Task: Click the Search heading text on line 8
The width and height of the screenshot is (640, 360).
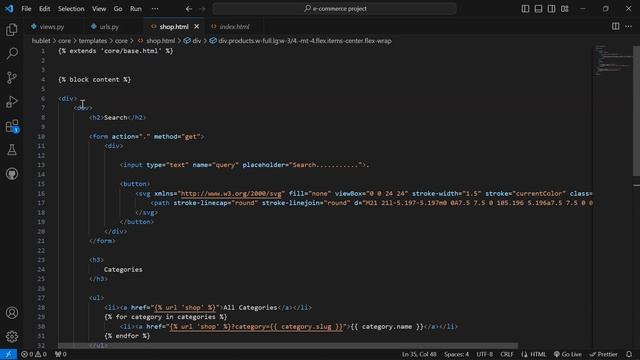Action: [x=116, y=118]
